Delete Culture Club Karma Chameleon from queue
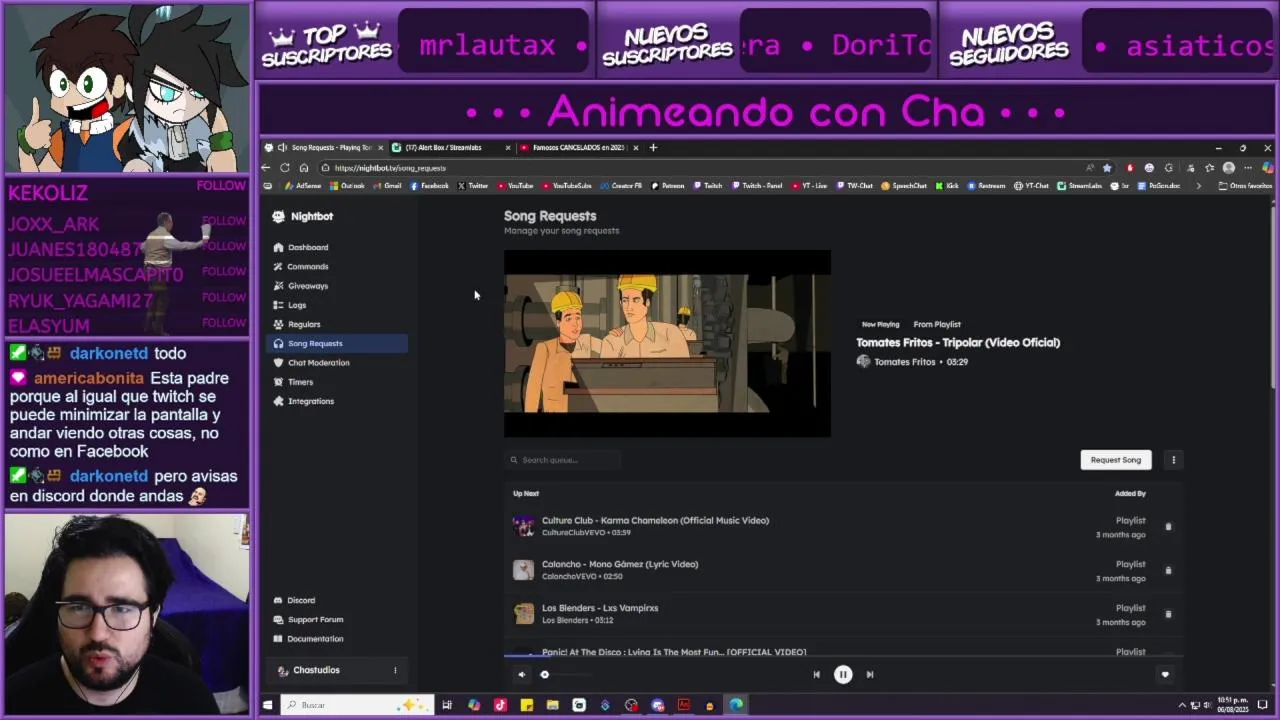This screenshot has width=1280, height=720. point(1168,527)
